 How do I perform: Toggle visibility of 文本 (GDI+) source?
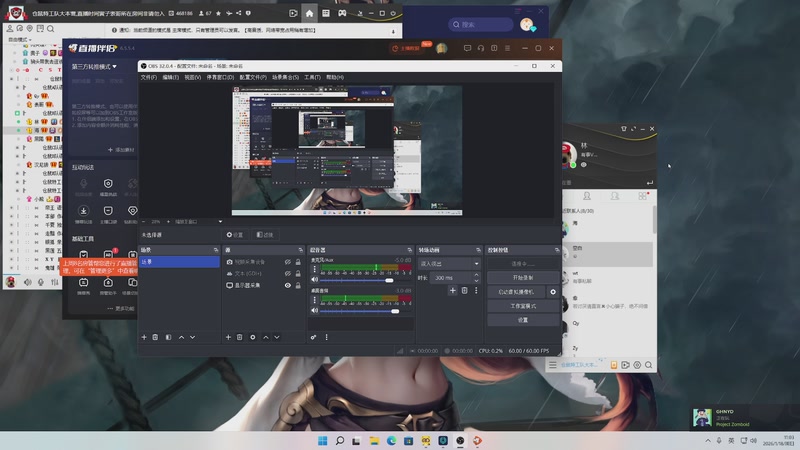coord(288,273)
